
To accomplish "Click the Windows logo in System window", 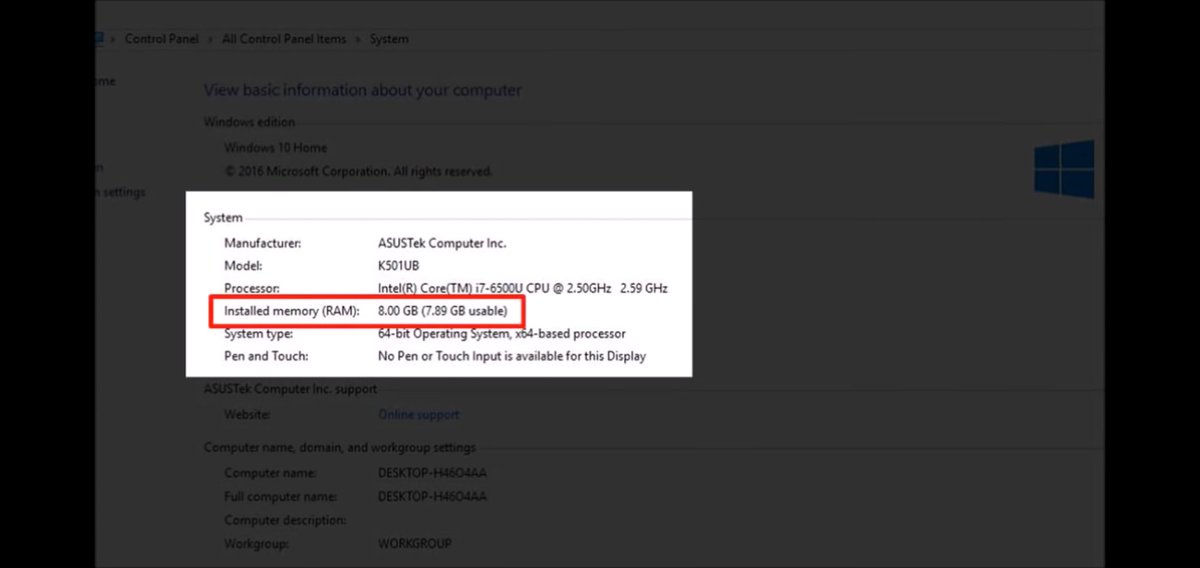I will tap(1064, 168).
